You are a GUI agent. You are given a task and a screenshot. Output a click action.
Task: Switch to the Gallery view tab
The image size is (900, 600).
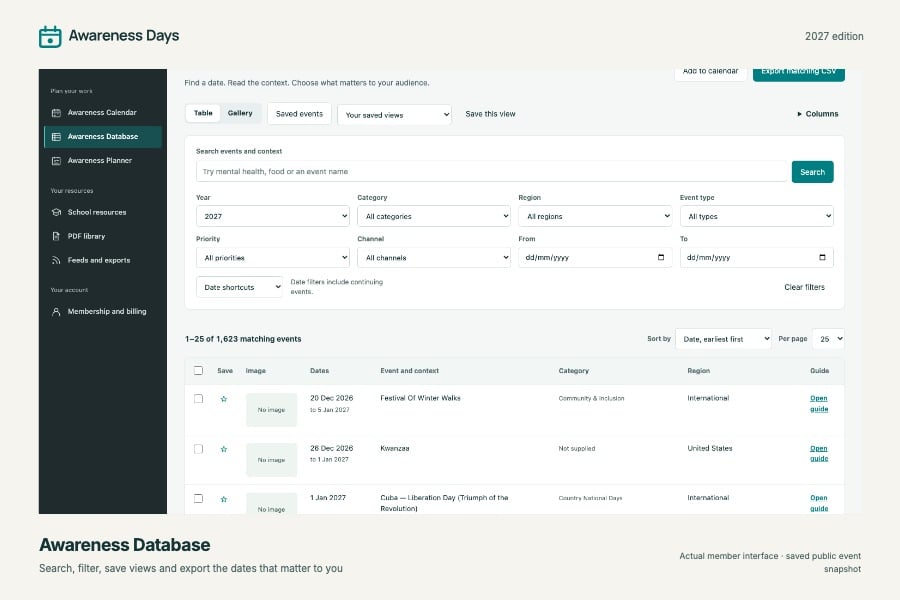[x=240, y=113]
